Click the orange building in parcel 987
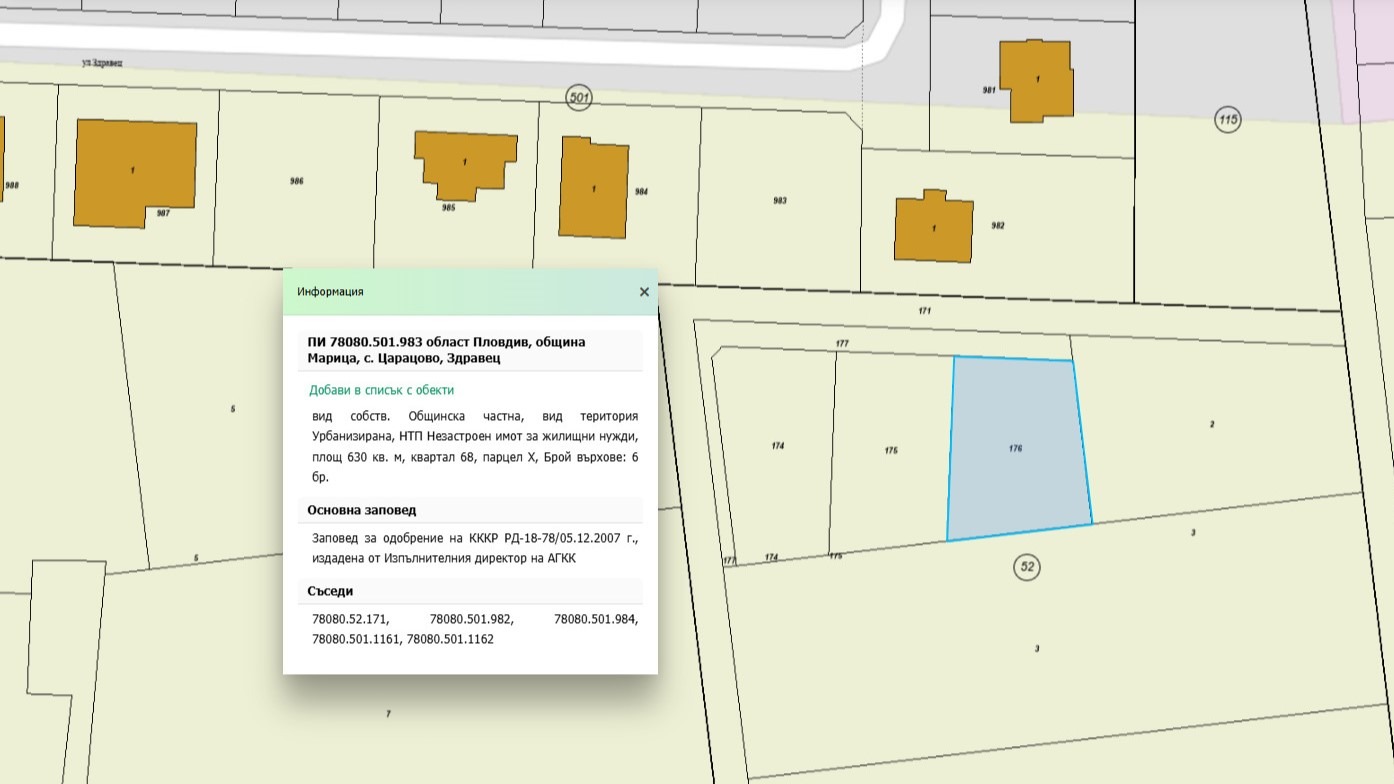1394x784 pixels. click(x=134, y=172)
